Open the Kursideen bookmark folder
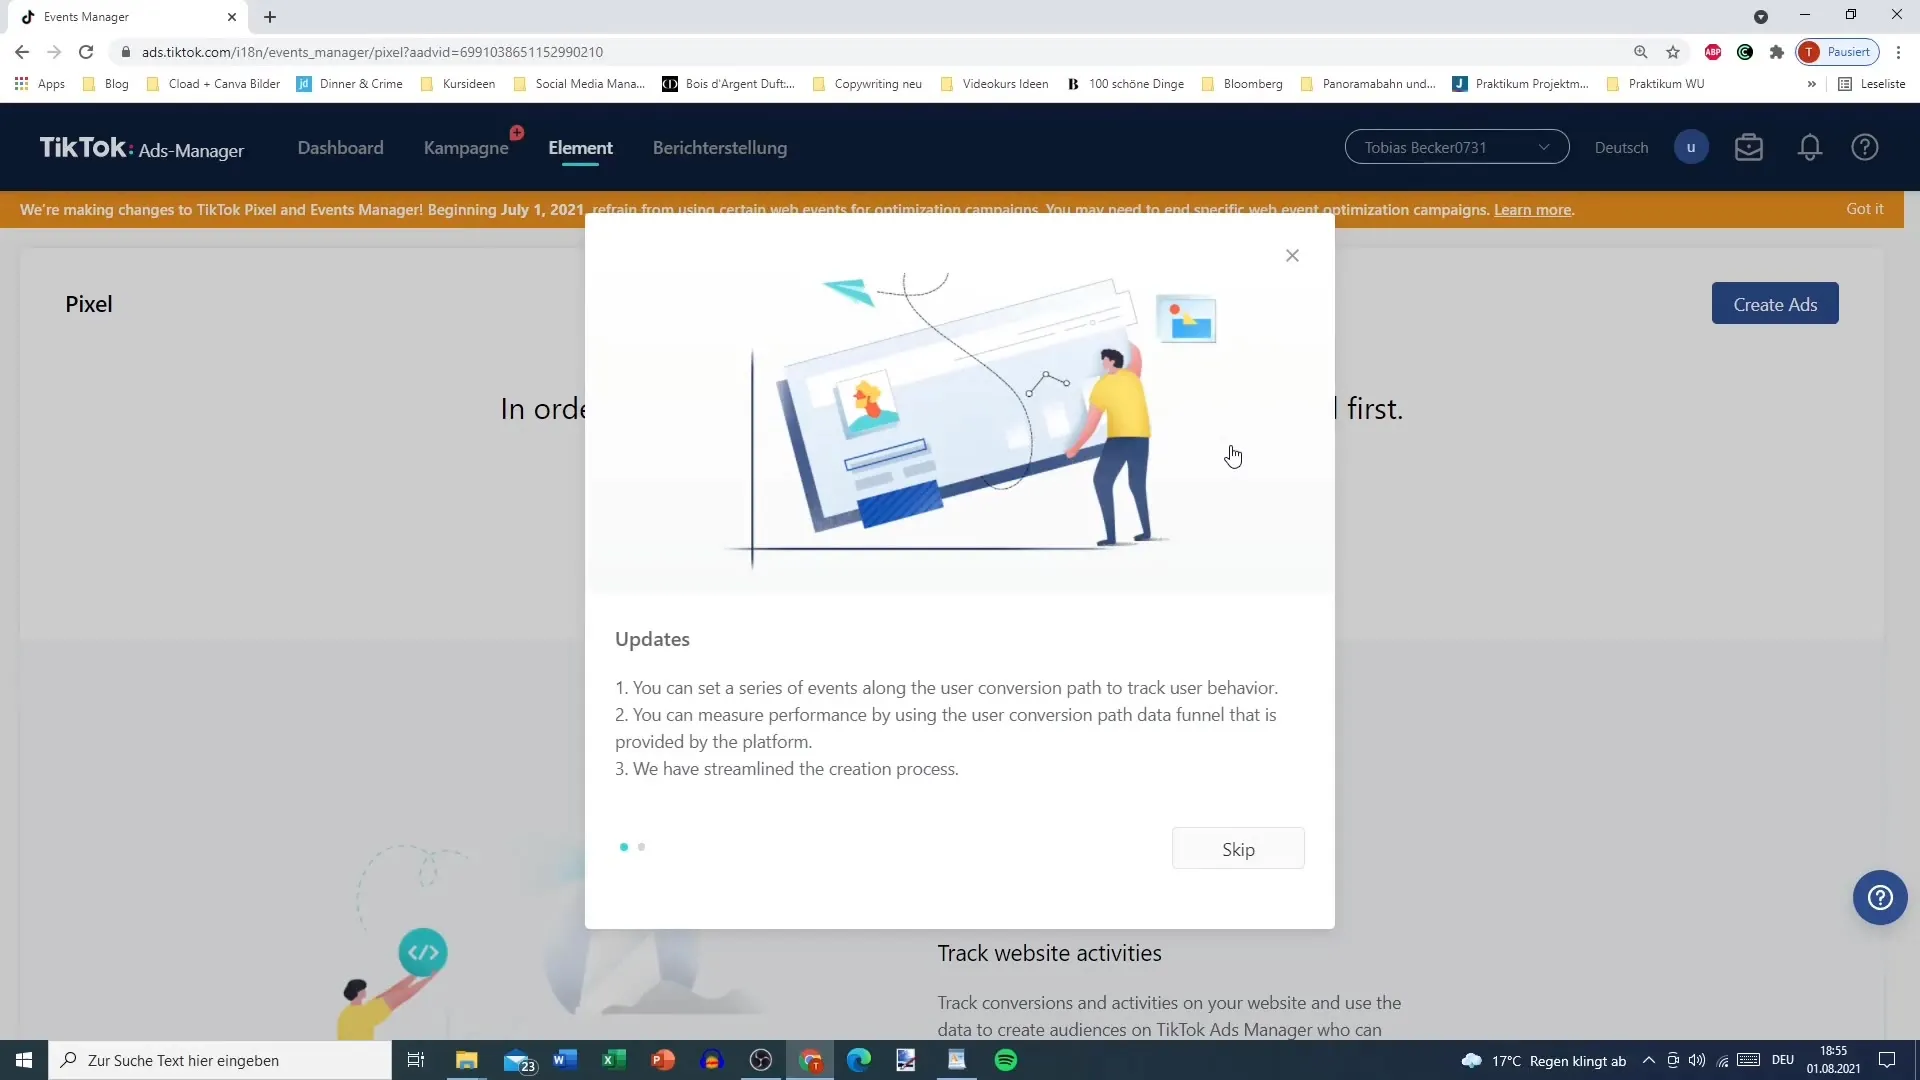This screenshot has height=1080, width=1920. (458, 84)
